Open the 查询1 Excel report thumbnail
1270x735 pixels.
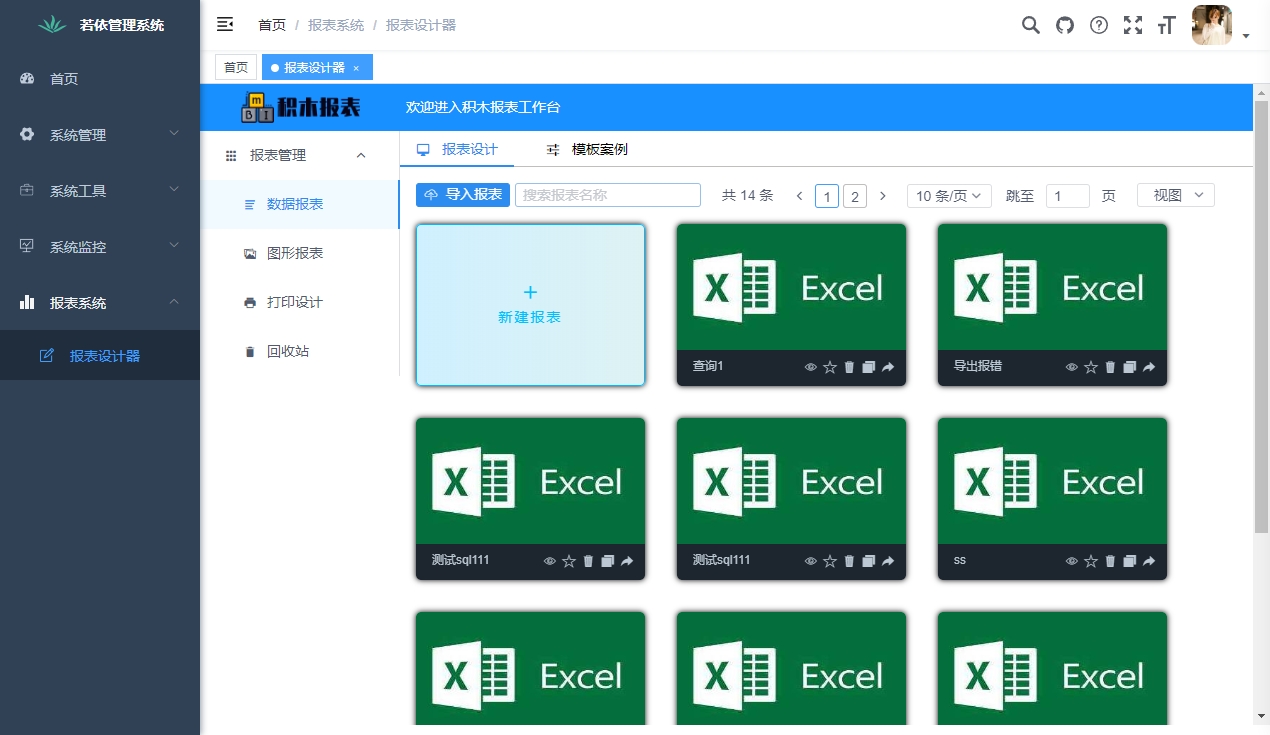pos(791,288)
